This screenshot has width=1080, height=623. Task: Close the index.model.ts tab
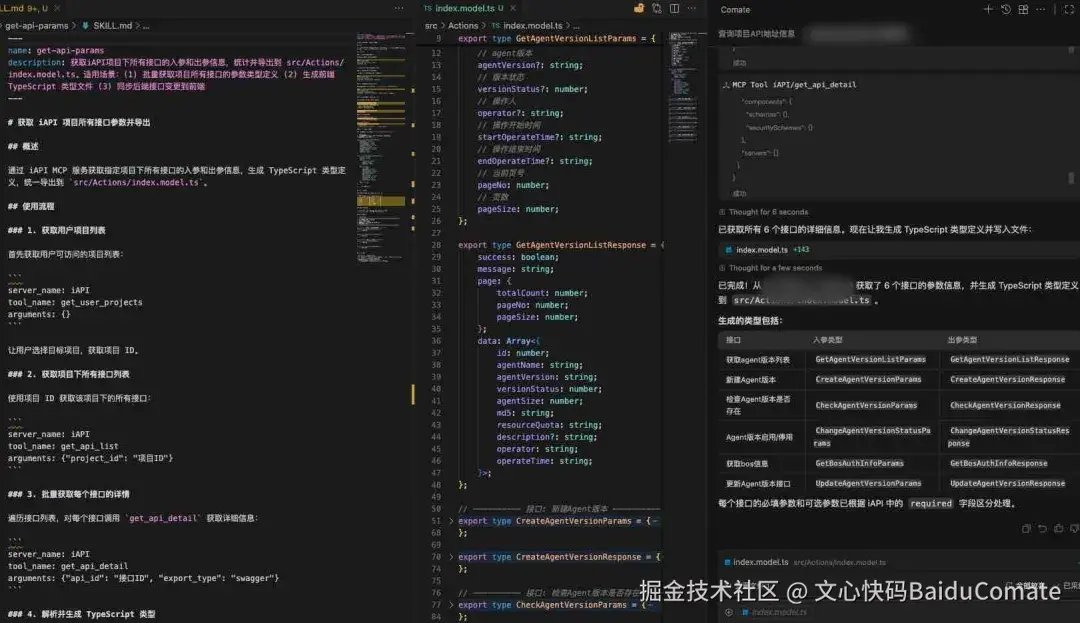pos(512,8)
